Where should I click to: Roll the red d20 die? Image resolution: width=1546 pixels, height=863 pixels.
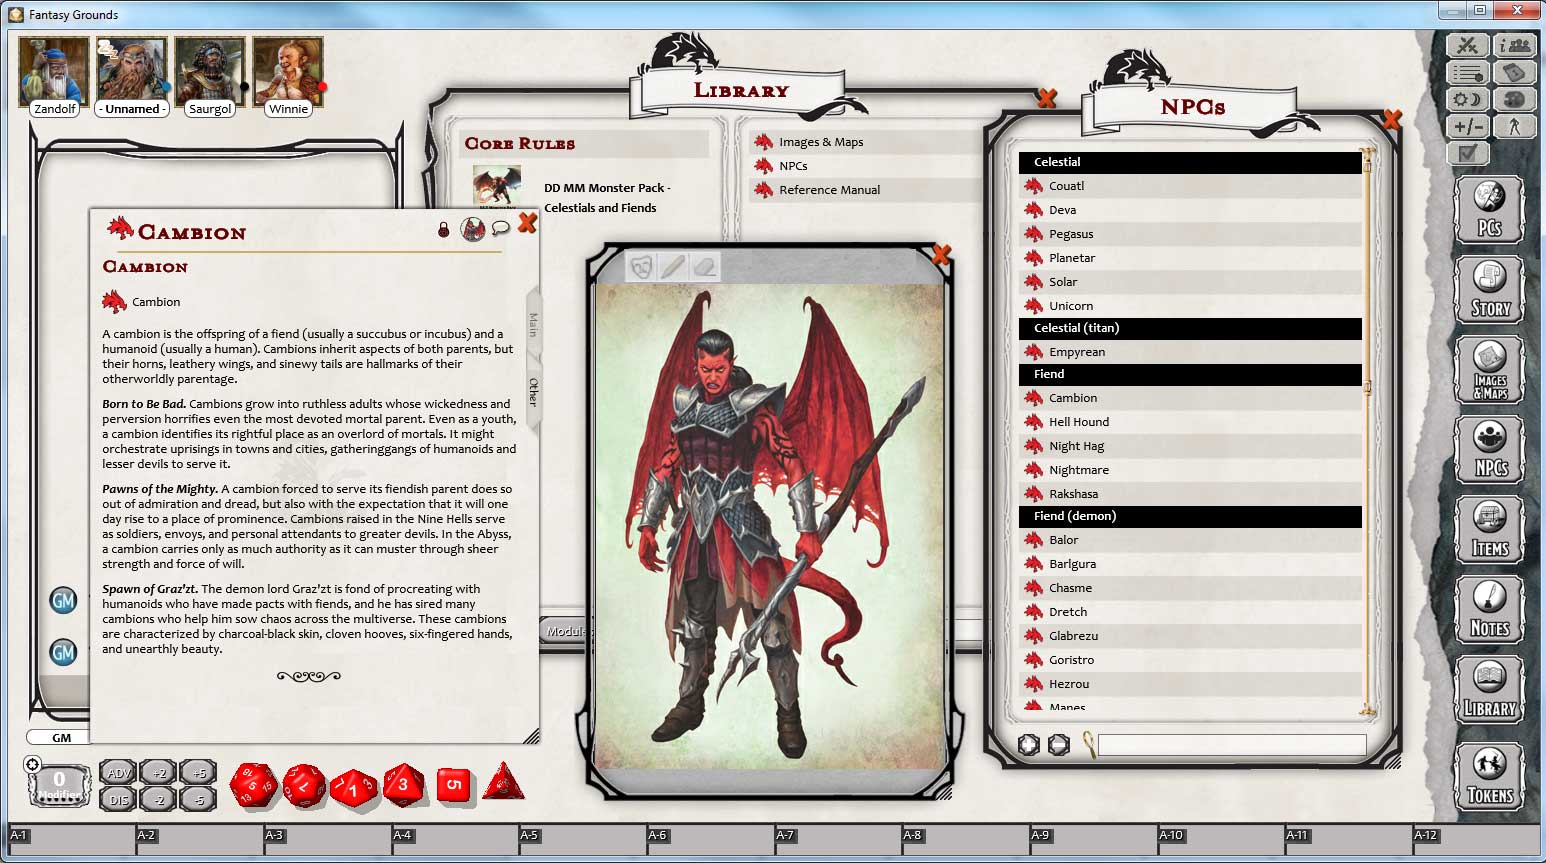pyautogui.click(x=253, y=785)
